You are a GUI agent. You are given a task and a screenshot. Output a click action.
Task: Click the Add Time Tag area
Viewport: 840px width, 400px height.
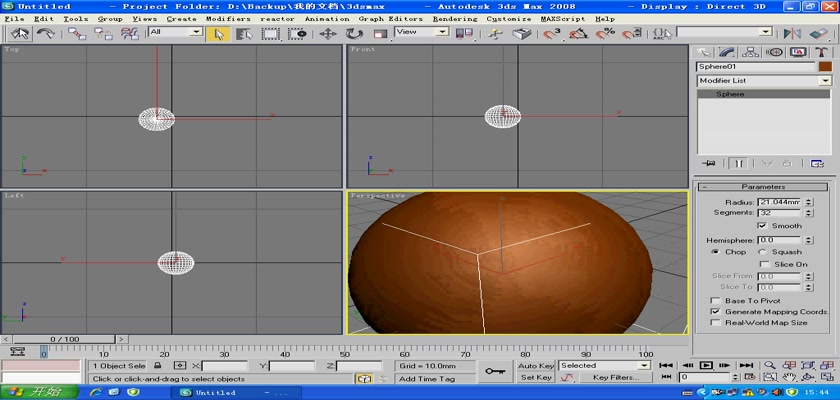(x=435, y=379)
